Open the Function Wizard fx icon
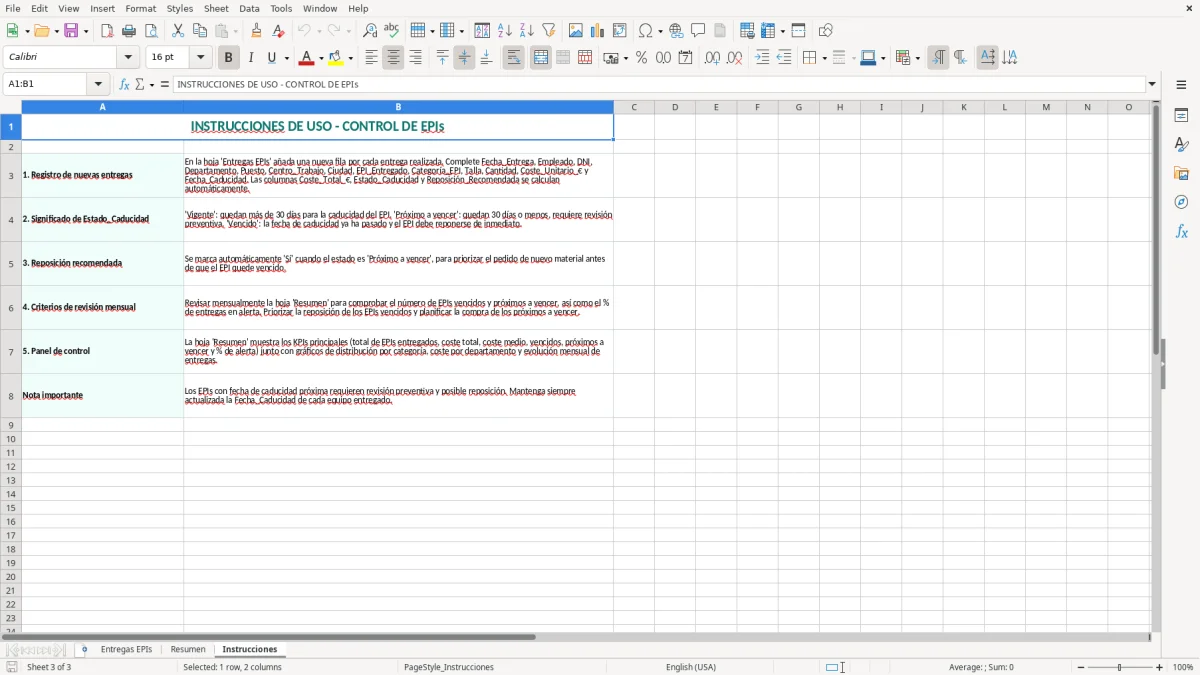The image size is (1200, 675). (124, 85)
